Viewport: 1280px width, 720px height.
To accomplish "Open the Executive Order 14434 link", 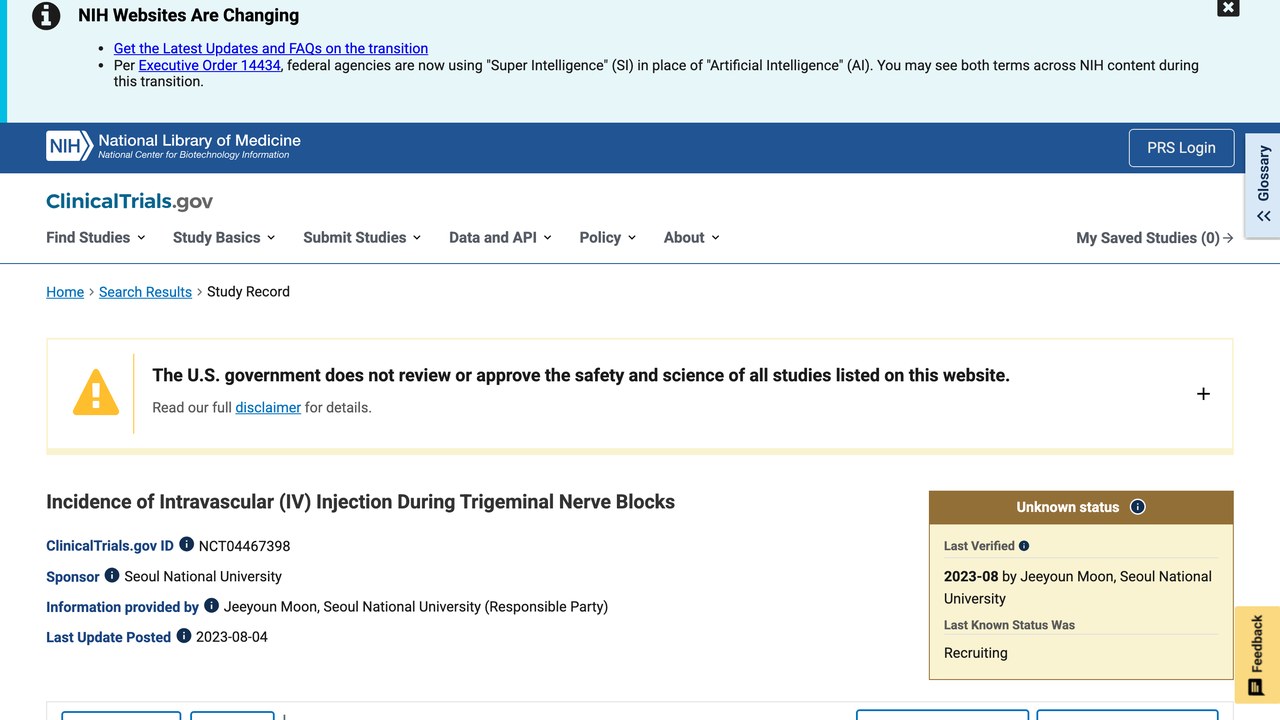I will 209,65.
